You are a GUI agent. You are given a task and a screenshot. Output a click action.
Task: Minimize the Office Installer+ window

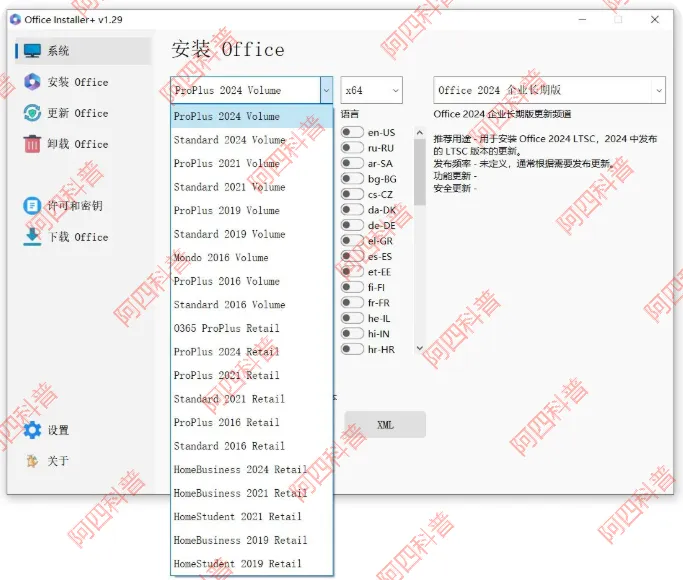(582, 20)
